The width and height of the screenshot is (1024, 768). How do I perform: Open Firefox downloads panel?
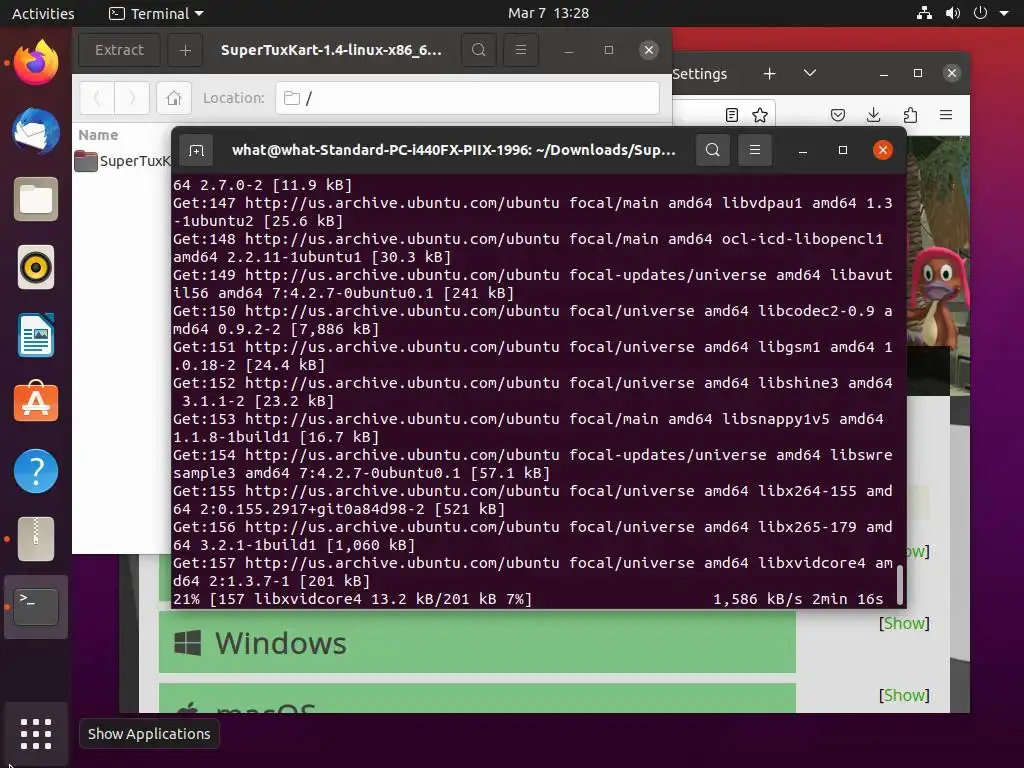pyautogui.click(x=873, y=116)
